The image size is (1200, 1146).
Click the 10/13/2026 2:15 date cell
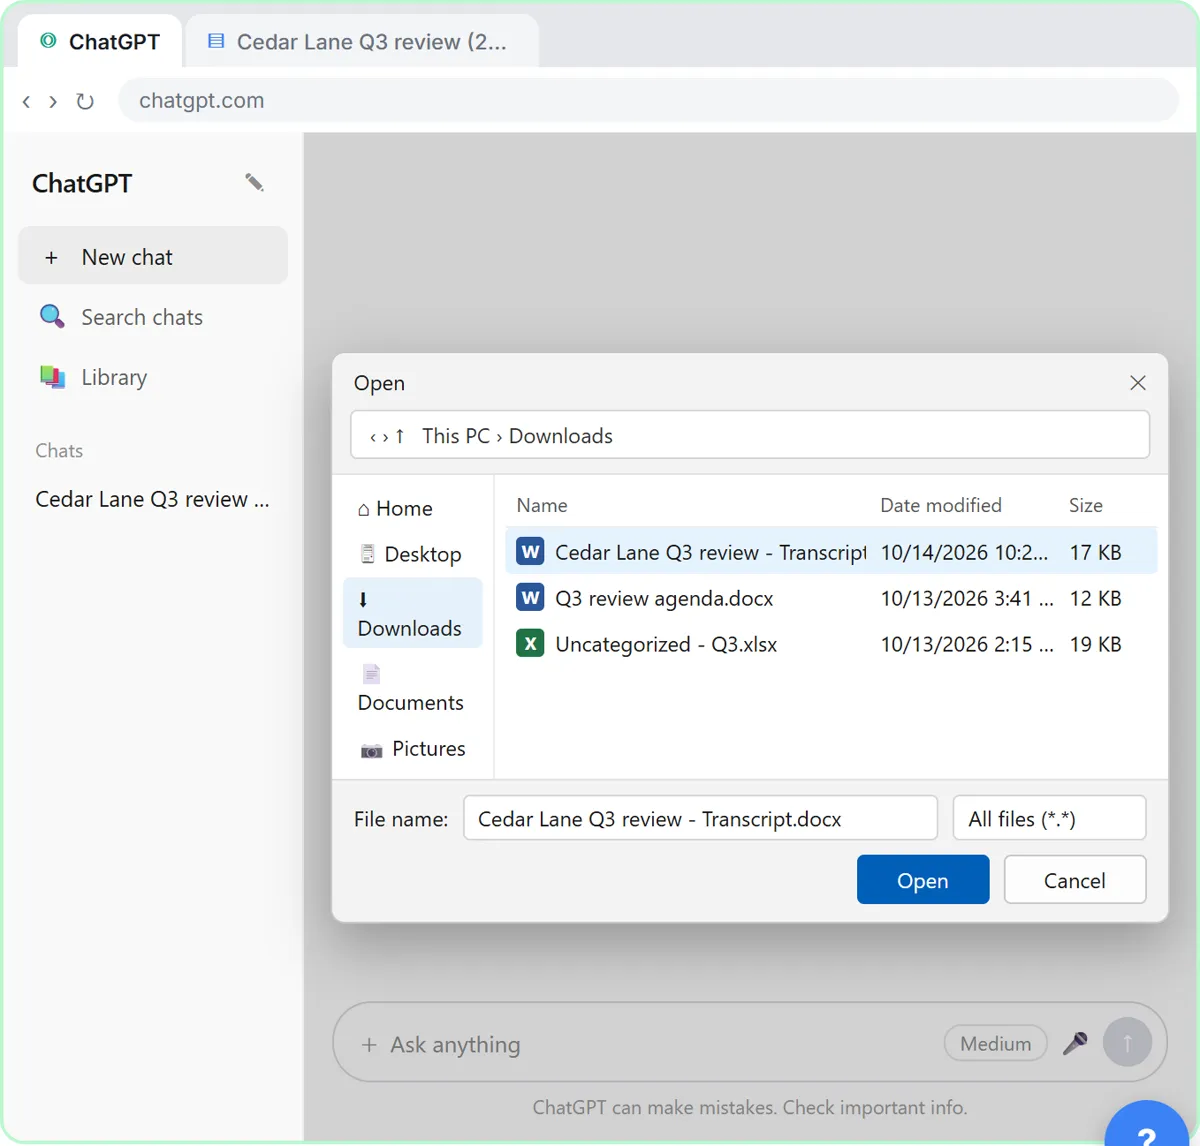point(967,645)
